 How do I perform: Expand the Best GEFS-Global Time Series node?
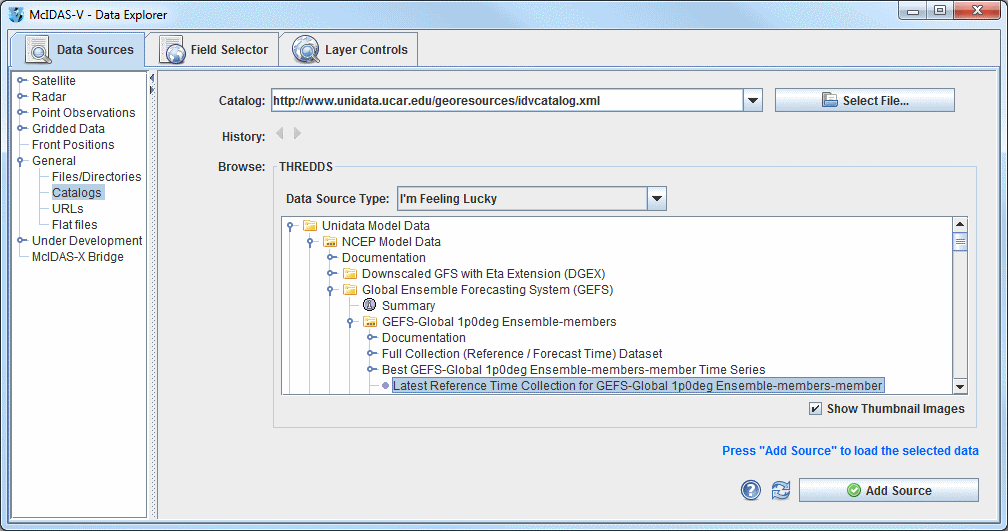(372, 370)
